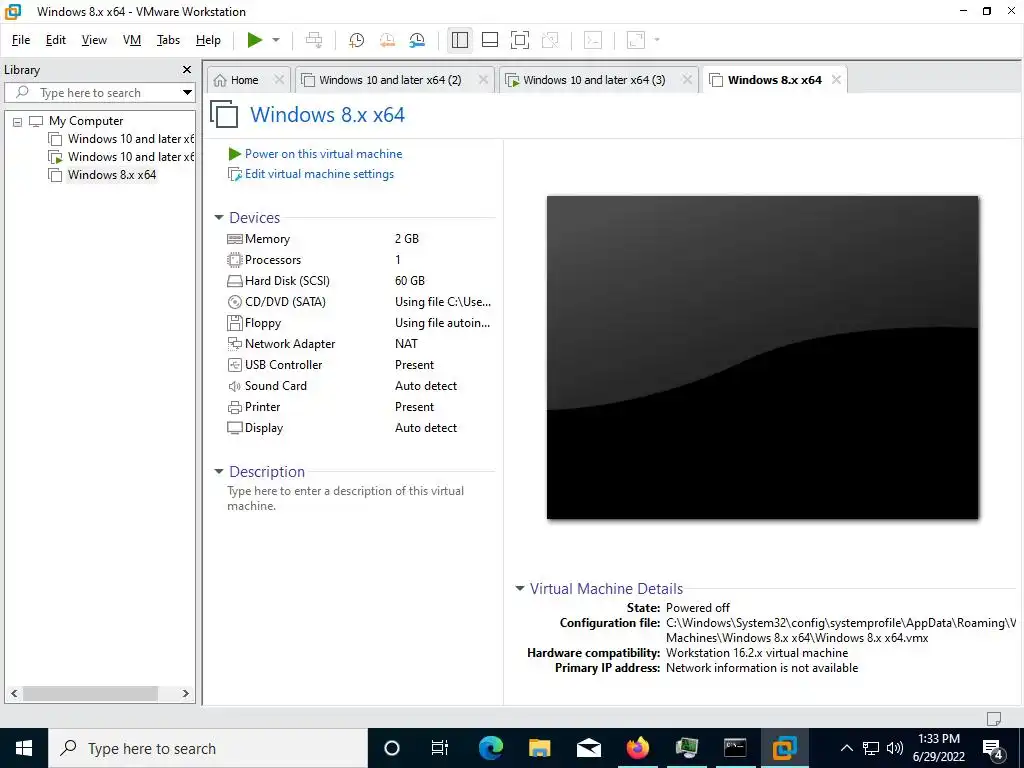
Task: Click the Processors device icon
Action: click(234, 260)
